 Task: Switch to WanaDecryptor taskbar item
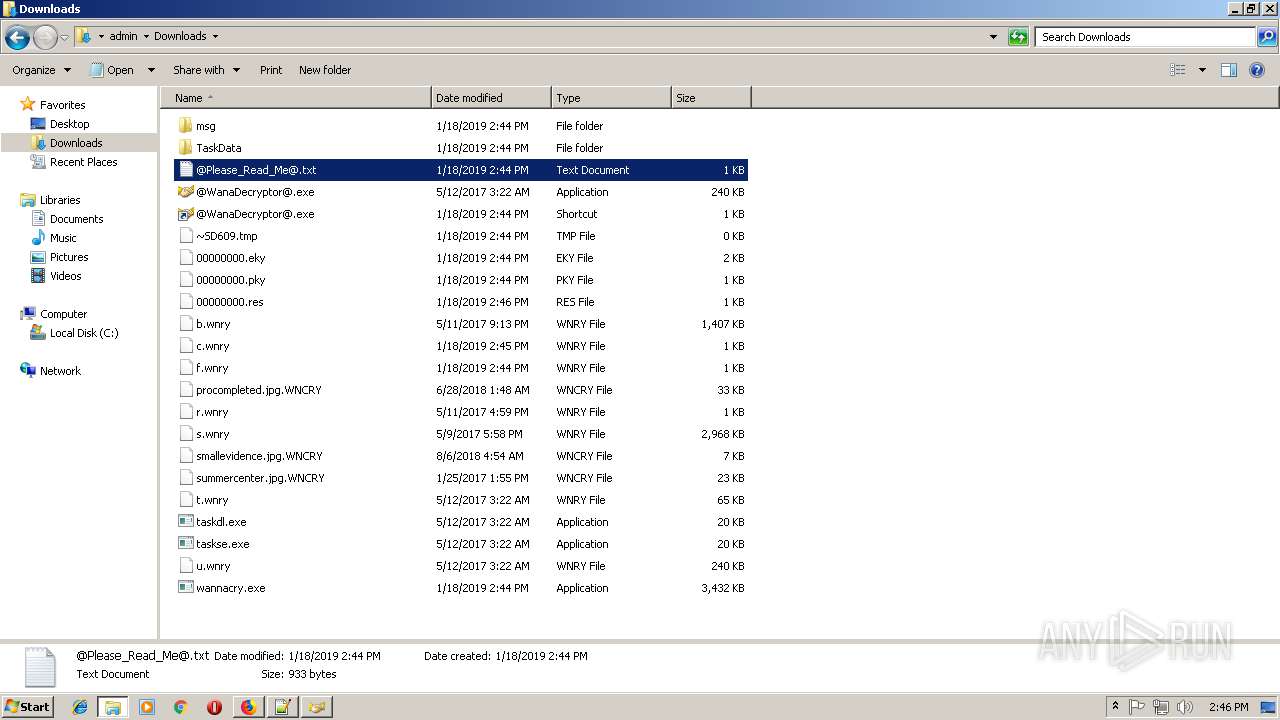pyautogui.click(x=316, y=707)
